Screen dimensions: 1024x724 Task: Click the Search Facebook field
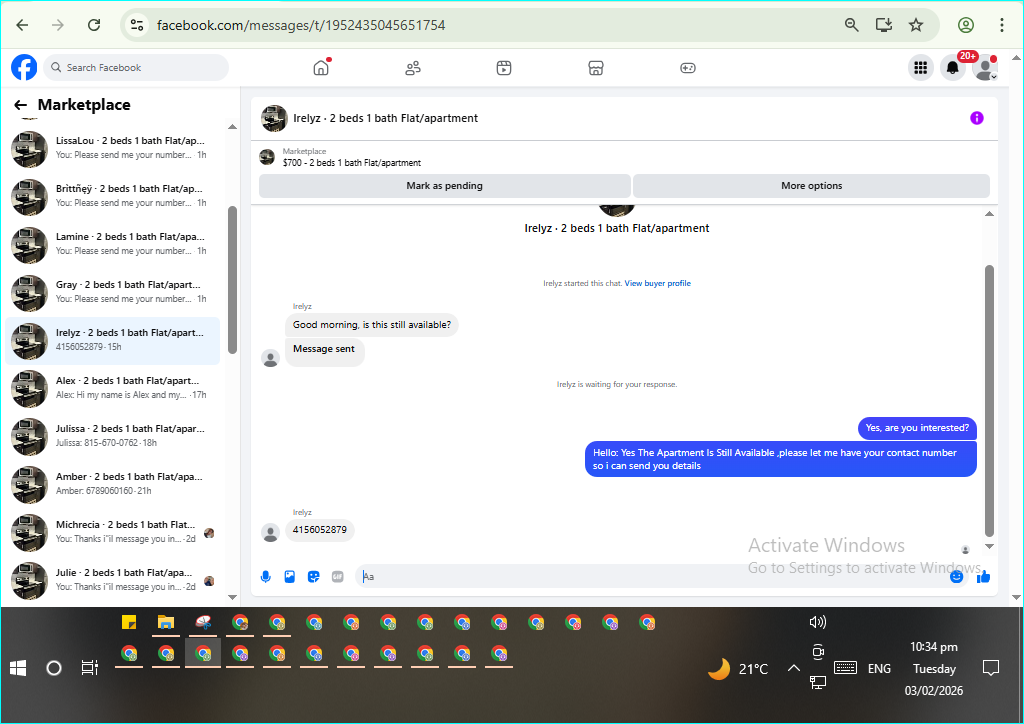[136, 67]
